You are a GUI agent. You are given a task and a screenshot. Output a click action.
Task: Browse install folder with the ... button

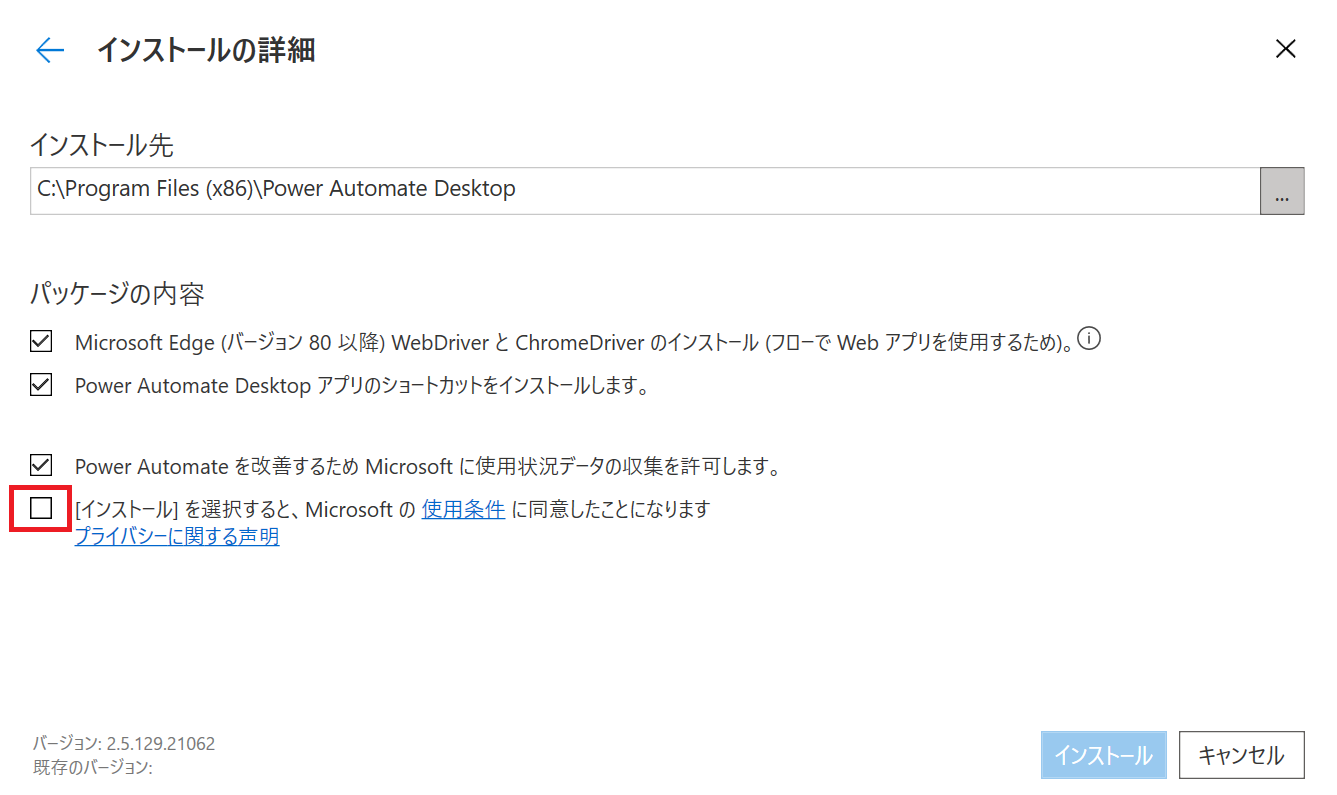[1282, 191]
